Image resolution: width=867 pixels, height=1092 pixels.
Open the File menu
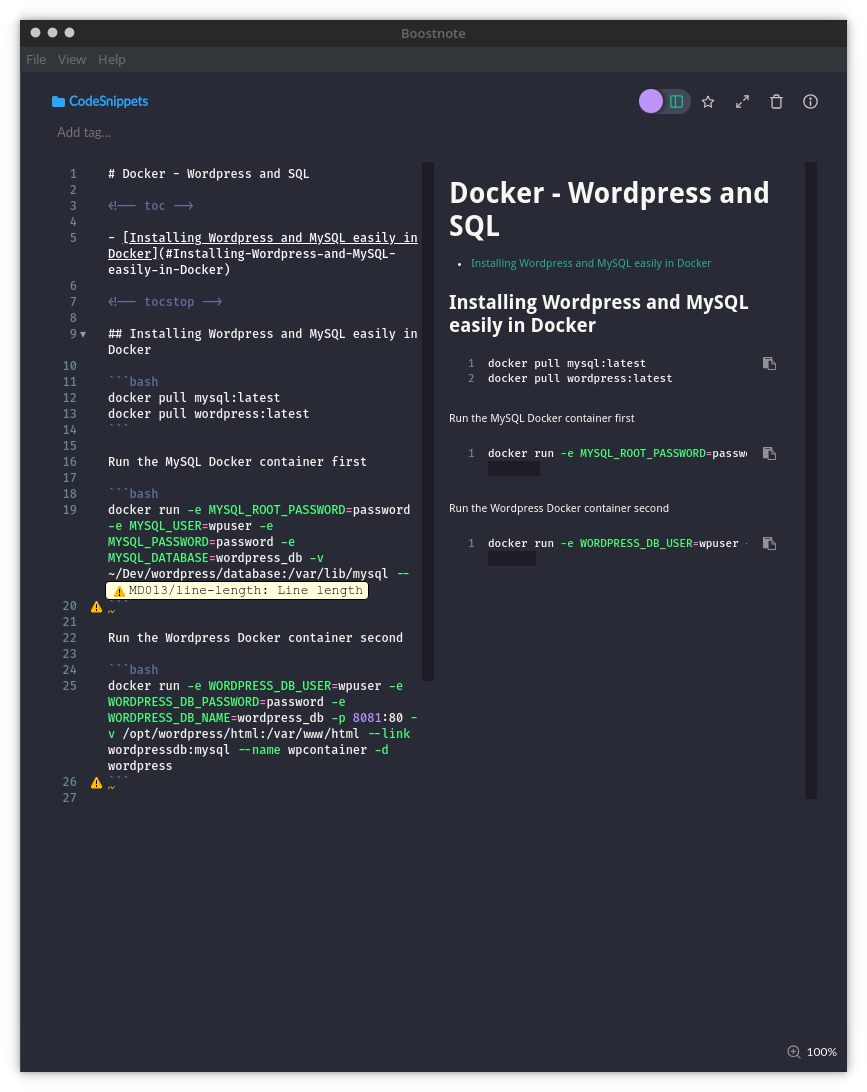coord(36,60)
